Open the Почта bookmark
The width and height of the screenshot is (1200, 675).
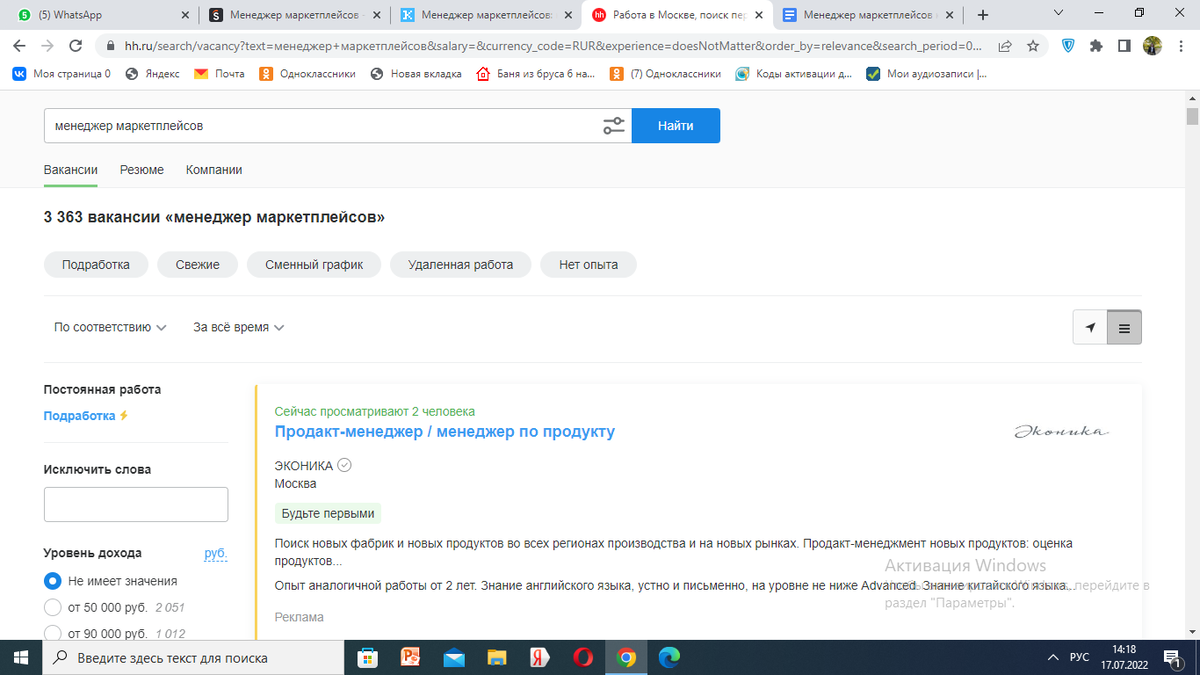click(x=219, y=74)
